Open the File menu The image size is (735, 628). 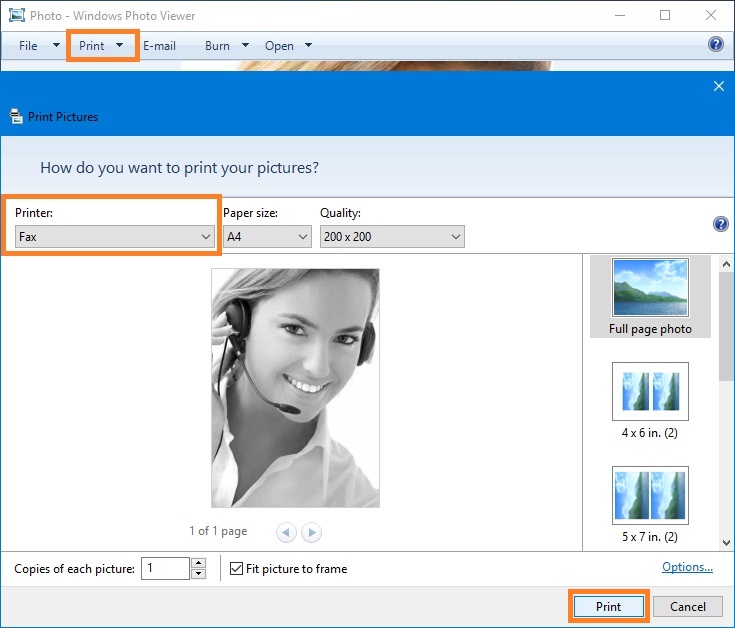(28, 45)
